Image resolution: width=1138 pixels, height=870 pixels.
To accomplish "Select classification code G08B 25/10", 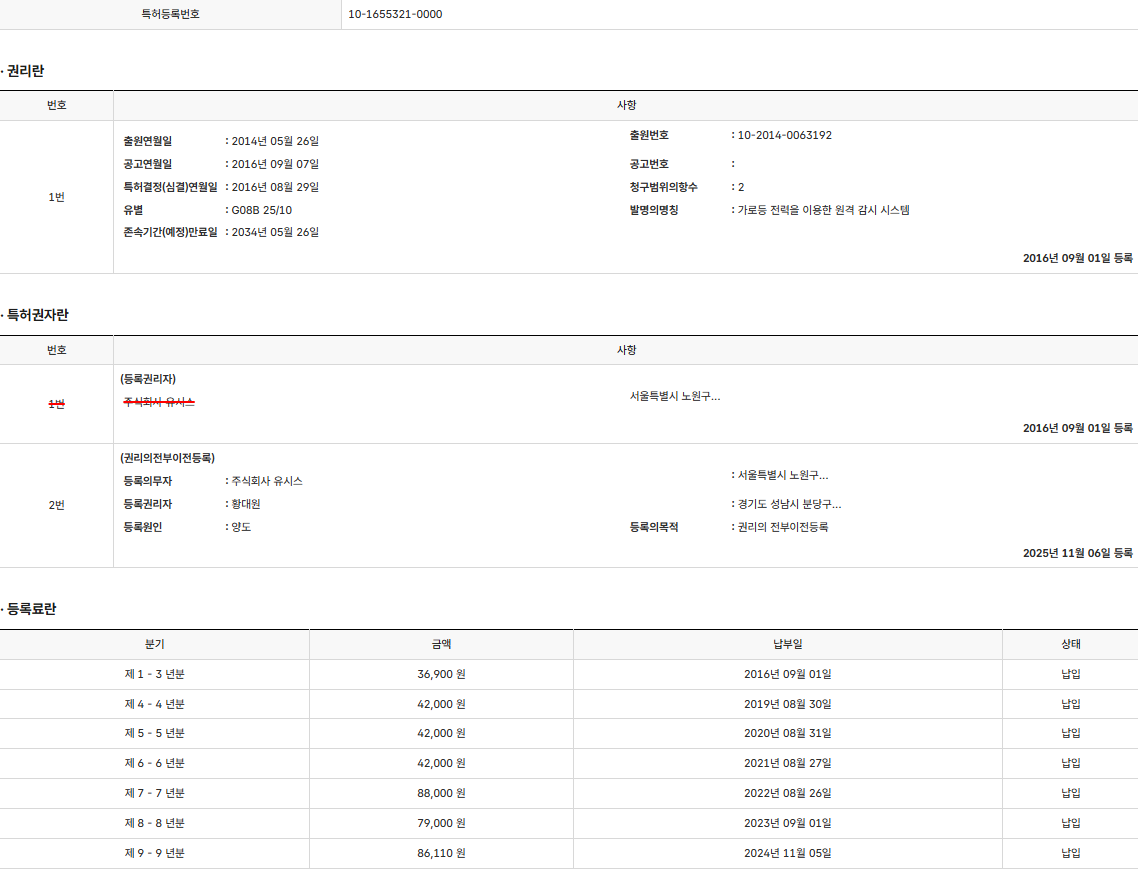I will tap(261, 210).
